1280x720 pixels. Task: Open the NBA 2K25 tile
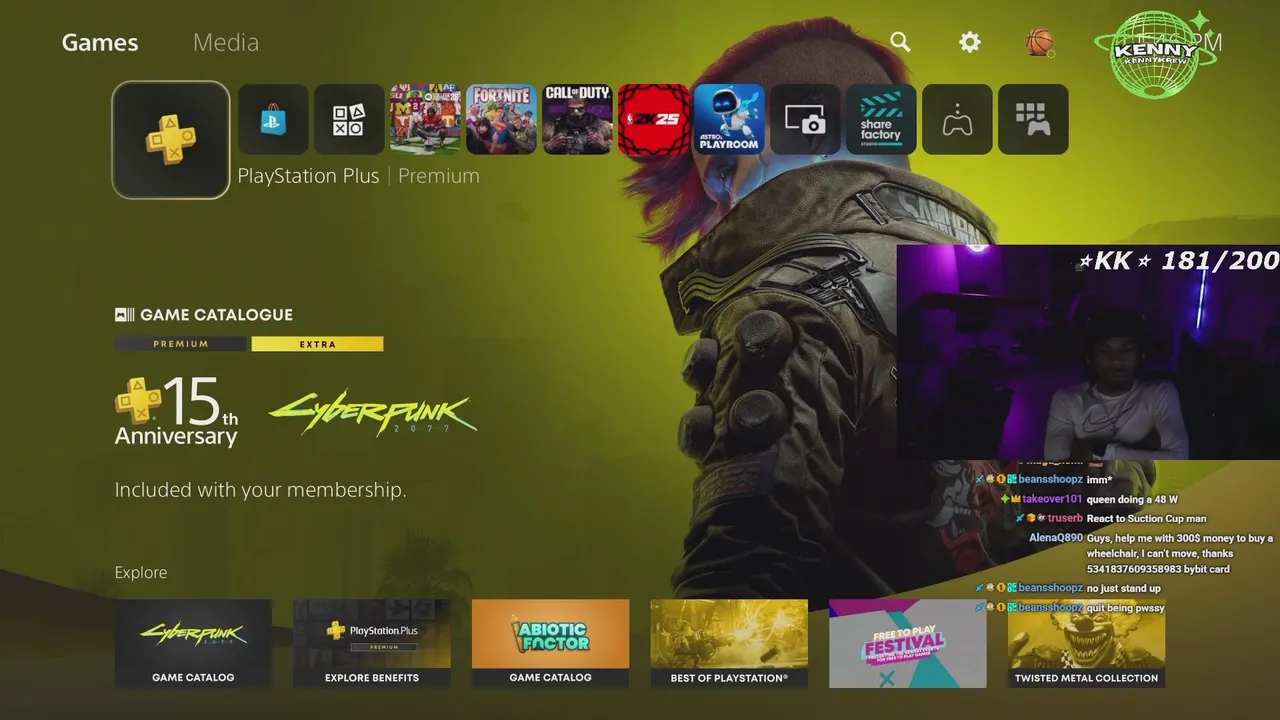tap(653, 119)
